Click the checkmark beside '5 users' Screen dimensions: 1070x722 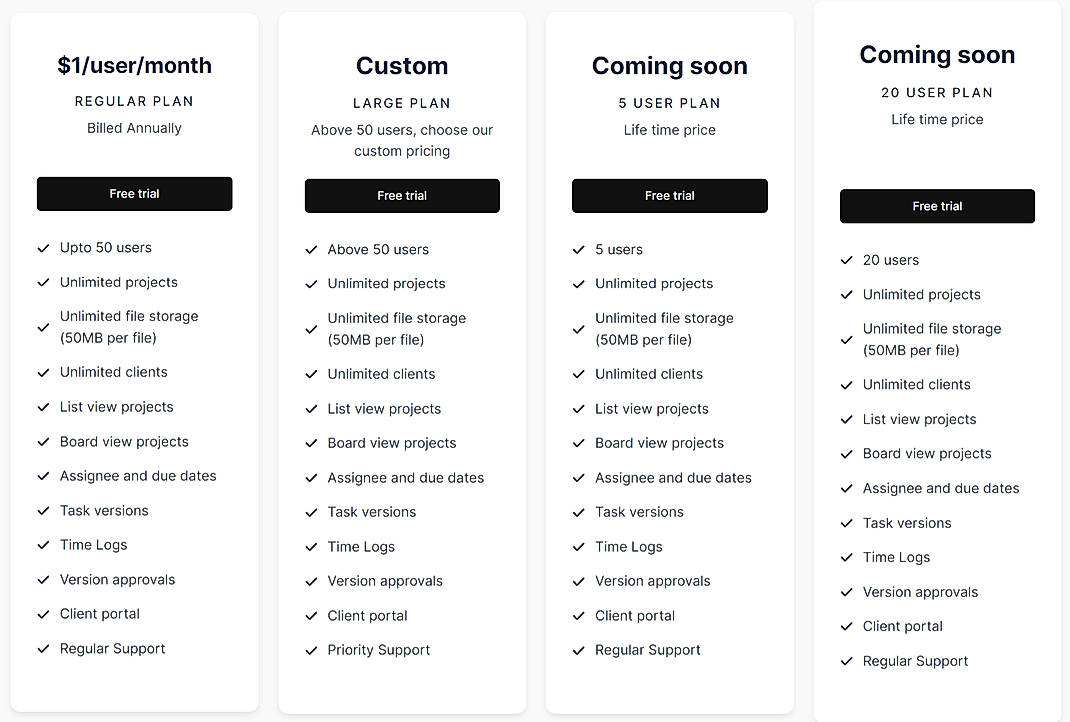point(578,249)
